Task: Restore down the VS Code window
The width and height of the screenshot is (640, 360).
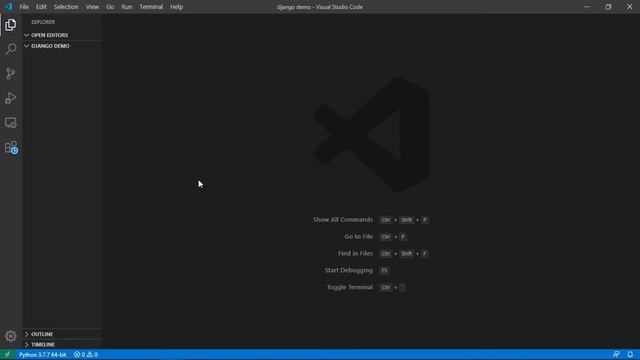Action: point(608,7)
